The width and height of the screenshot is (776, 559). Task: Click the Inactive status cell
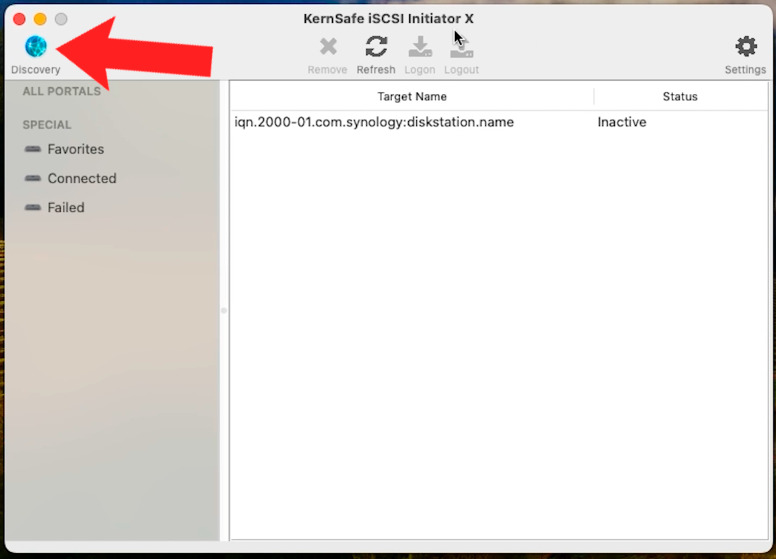(x=622, y=122)
